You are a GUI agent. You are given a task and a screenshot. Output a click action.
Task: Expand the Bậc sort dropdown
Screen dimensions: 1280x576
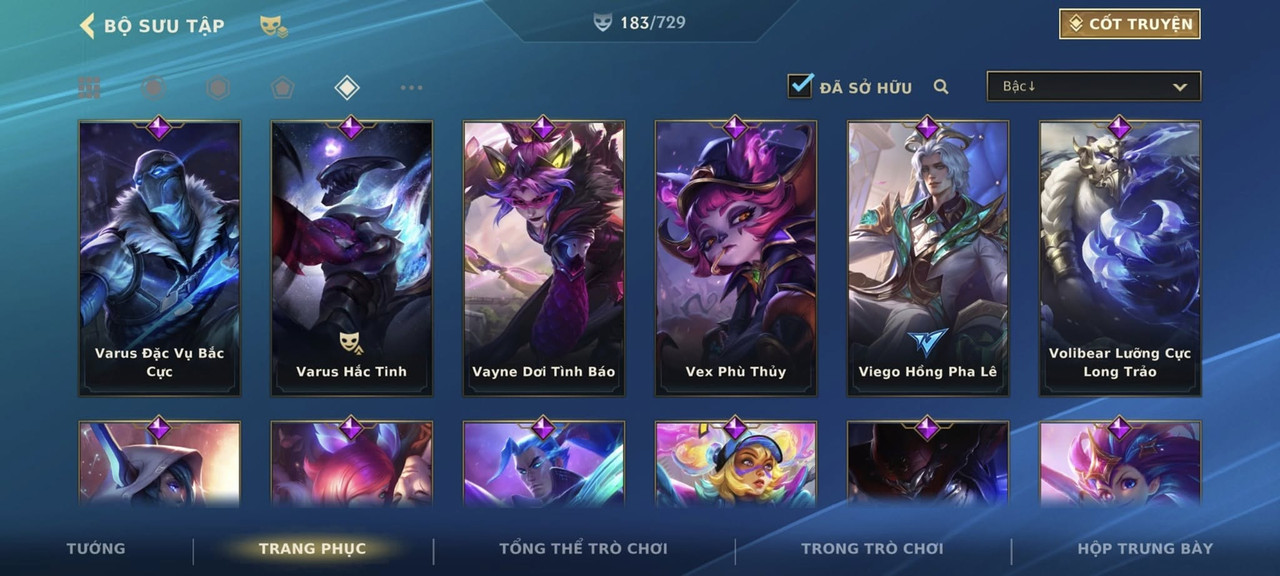pyautogui.click(x=1094, y=87)
